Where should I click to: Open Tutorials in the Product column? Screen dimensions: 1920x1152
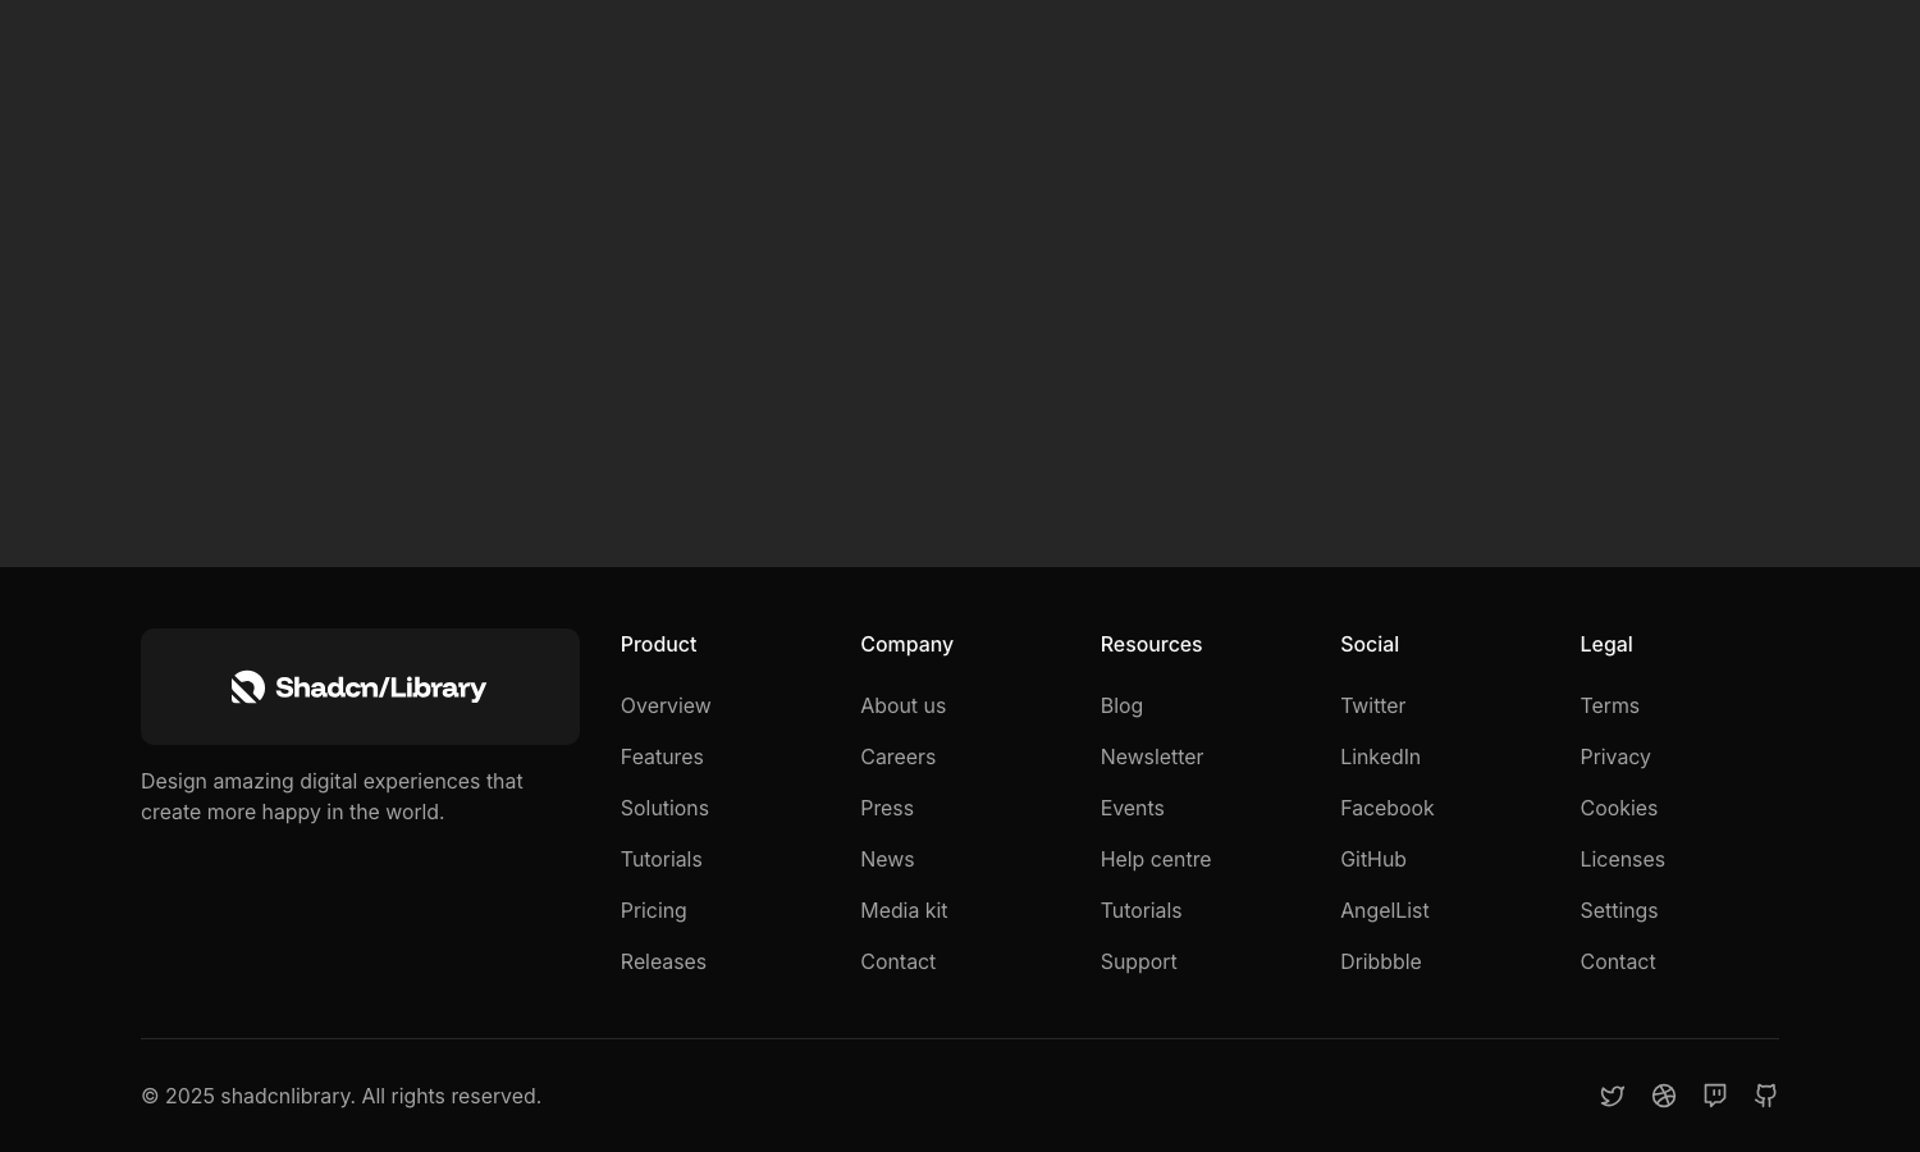pos(661,859)
